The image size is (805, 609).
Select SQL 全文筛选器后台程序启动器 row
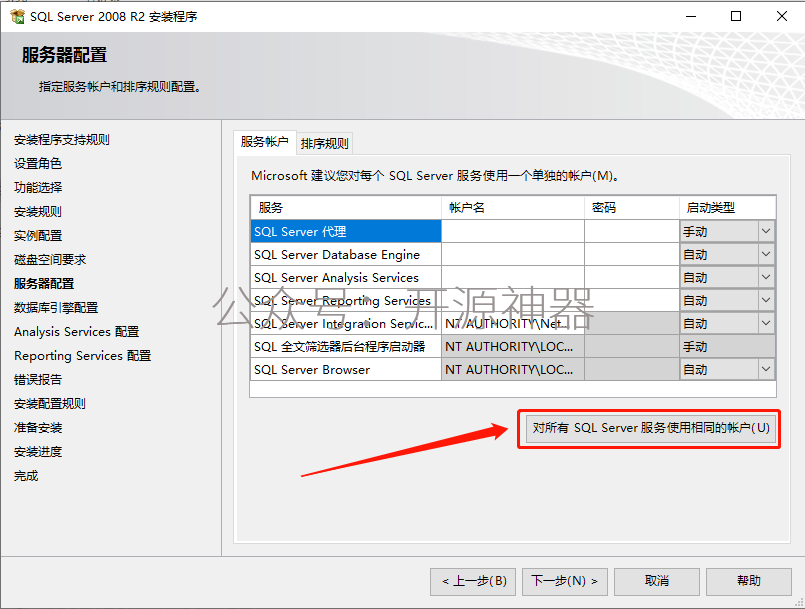pos(346,347)
